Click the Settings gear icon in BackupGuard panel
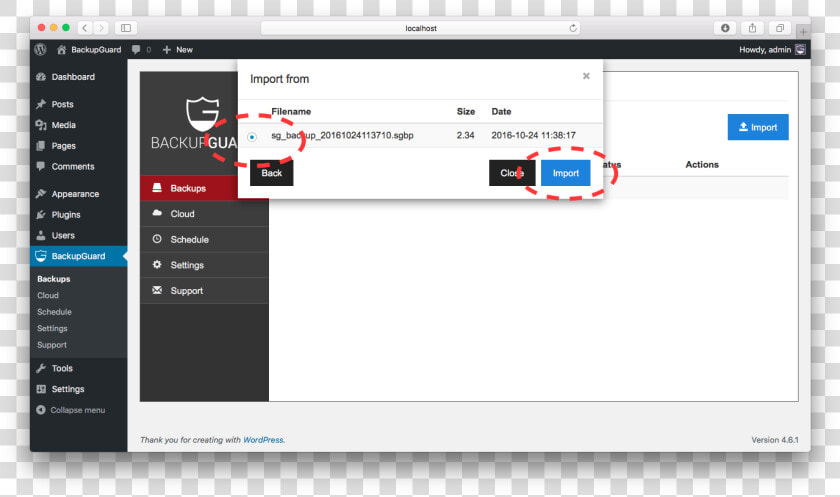840x497 pixels. click(157, 265)
